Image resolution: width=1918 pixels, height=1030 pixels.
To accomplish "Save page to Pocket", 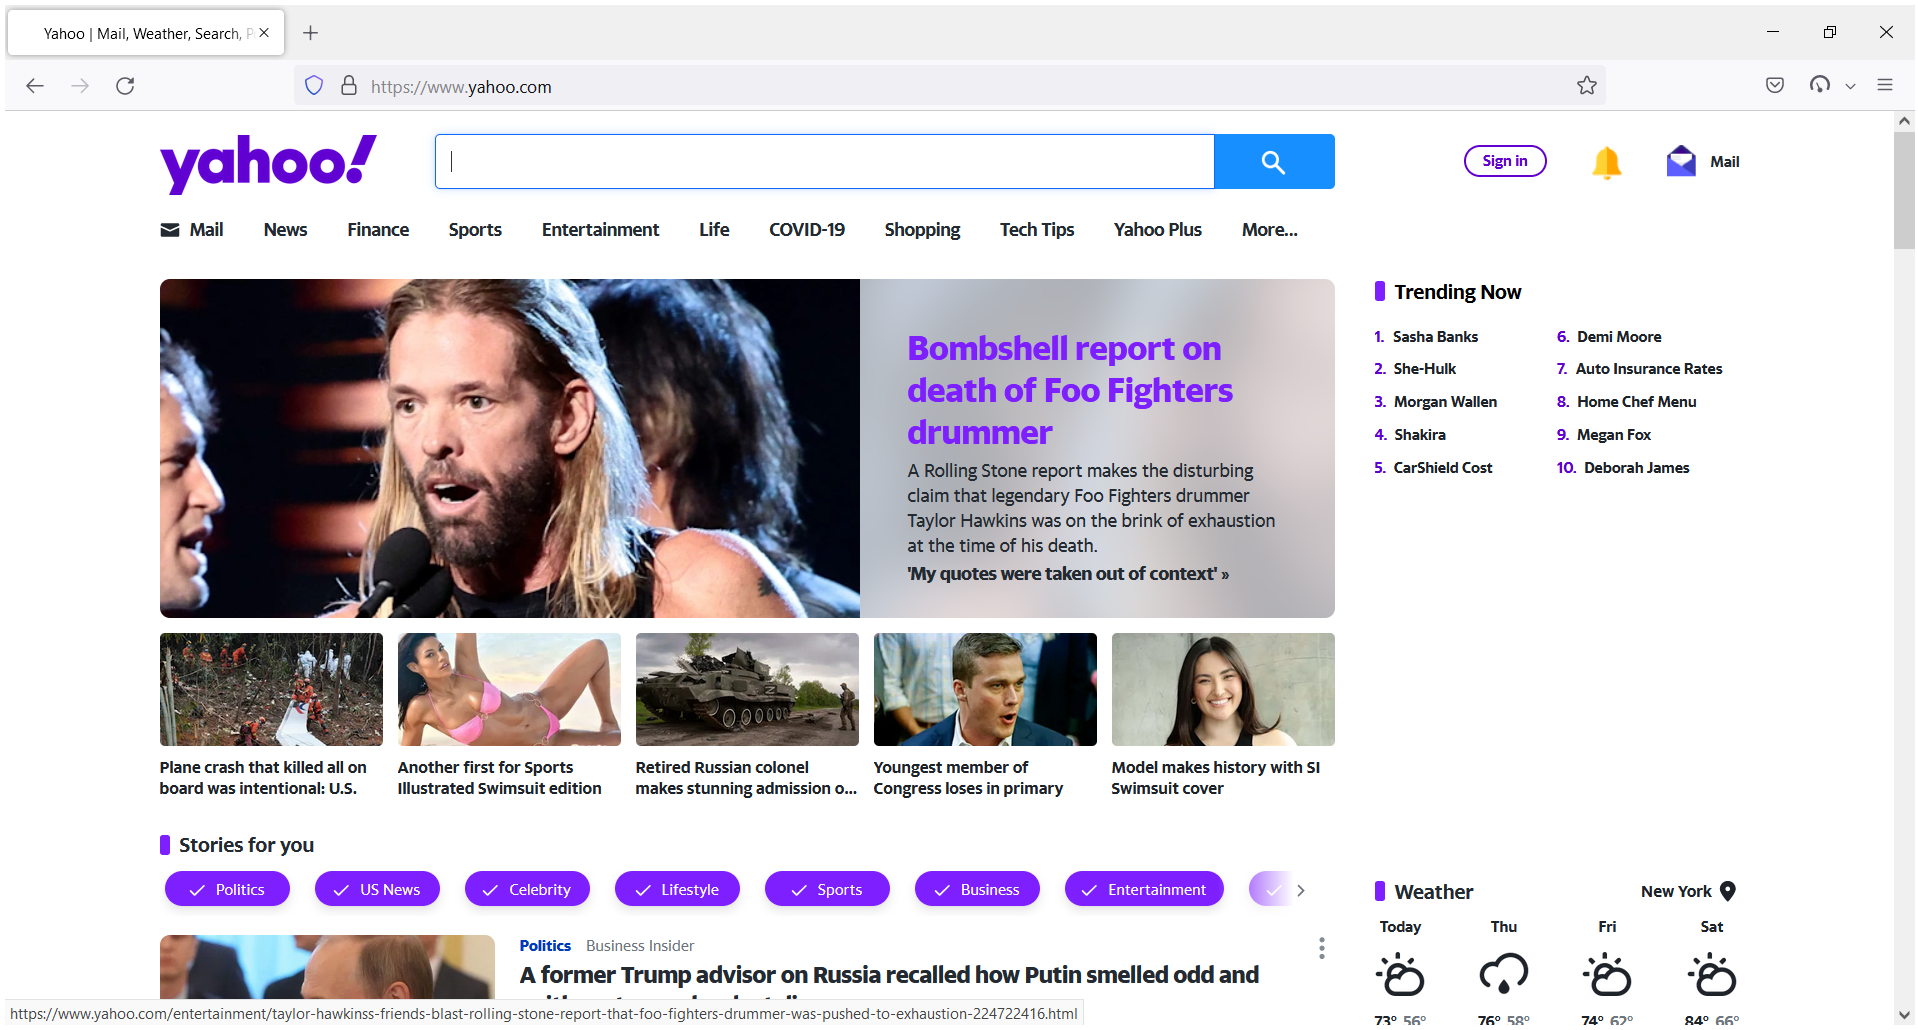I will click(1775, 86).
